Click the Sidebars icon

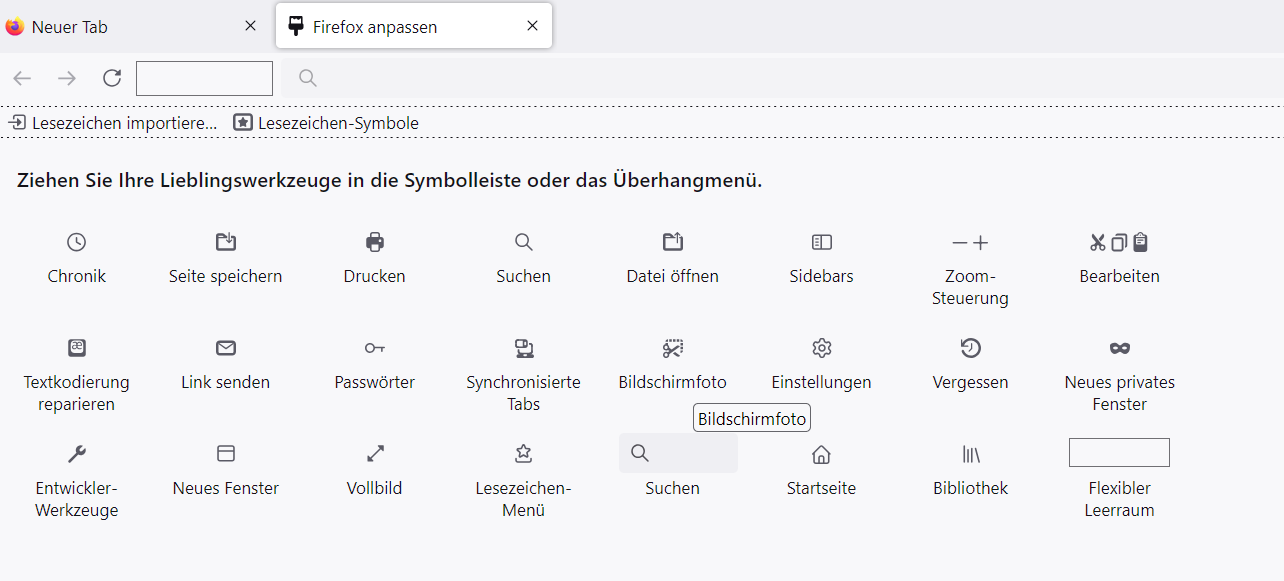pyautogui.click(x=822, y=242)
